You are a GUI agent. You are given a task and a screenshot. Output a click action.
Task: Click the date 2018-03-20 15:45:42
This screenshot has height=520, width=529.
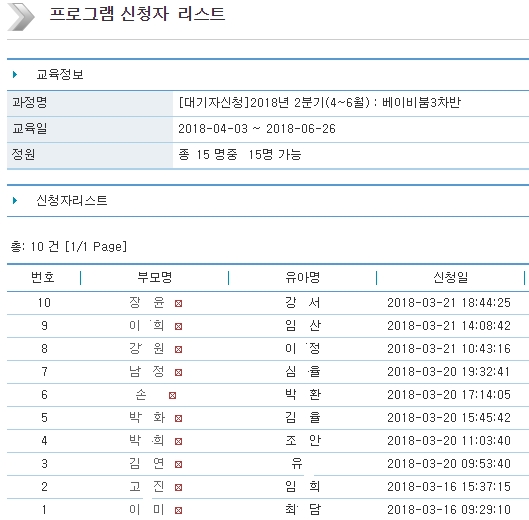(x=449, y=418)
